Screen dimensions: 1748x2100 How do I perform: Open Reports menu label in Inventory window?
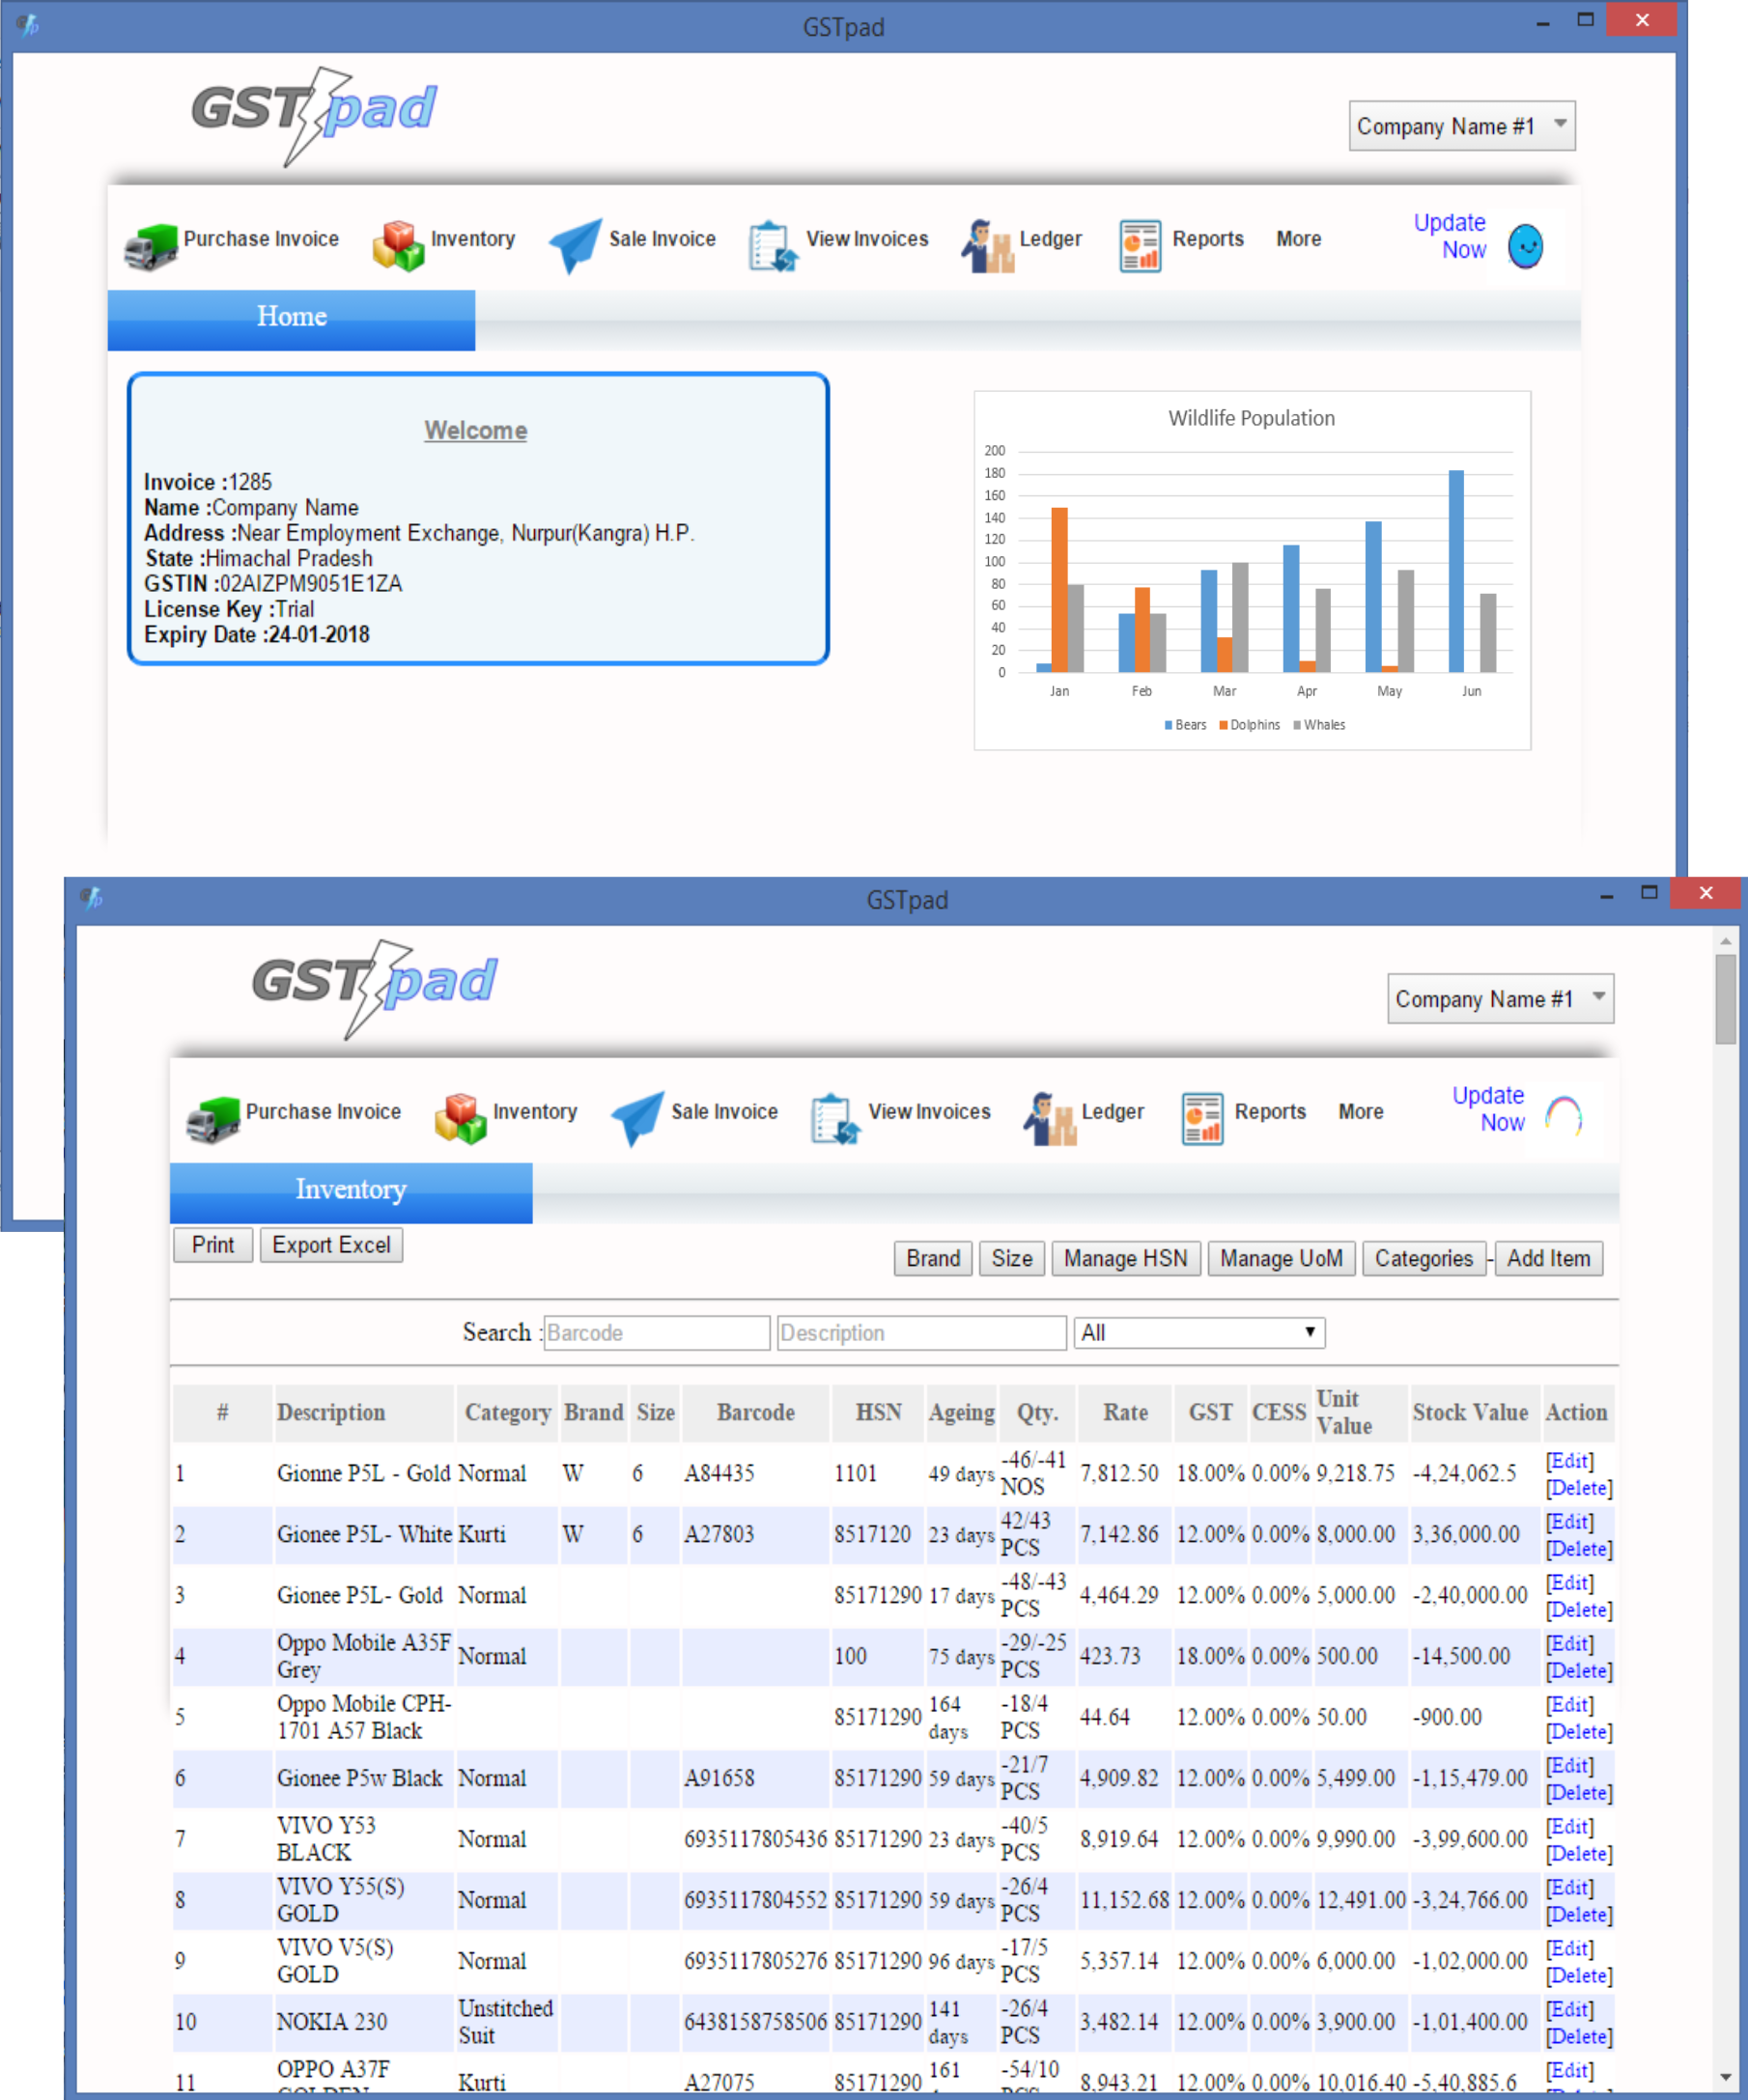[1270, 1111]
